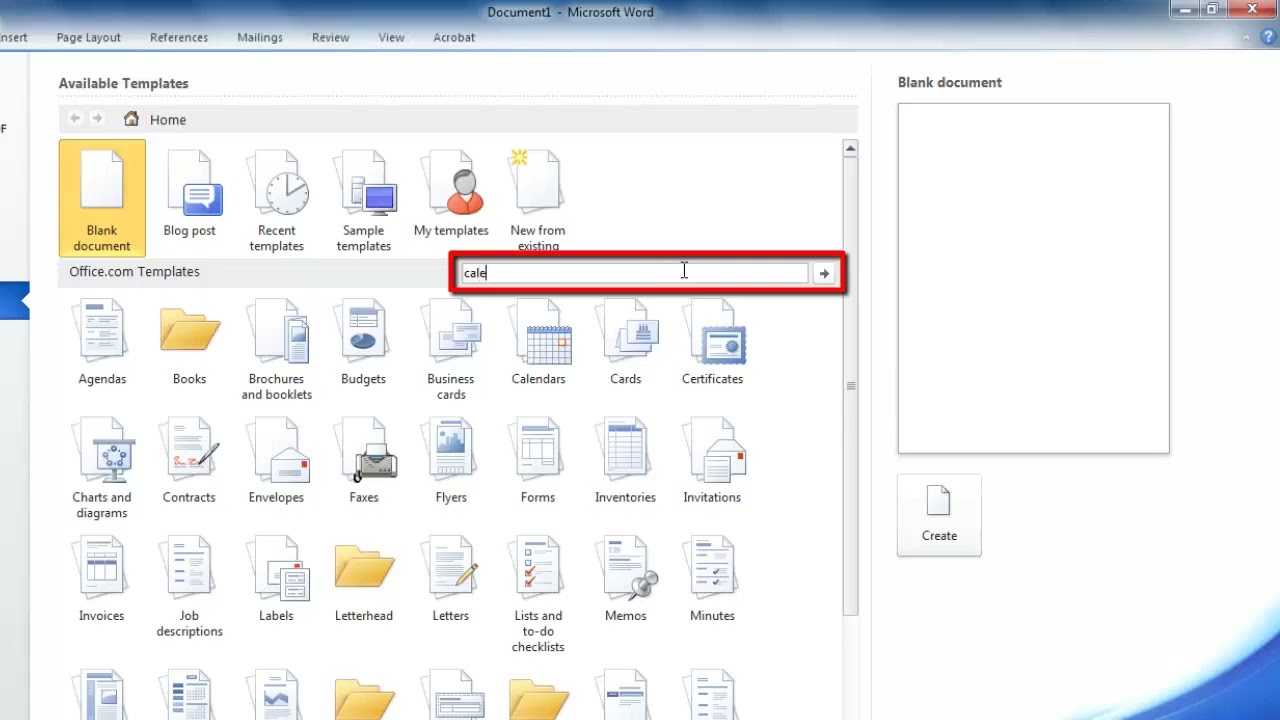Open the Envelopes template category

(x=276, y=460)
